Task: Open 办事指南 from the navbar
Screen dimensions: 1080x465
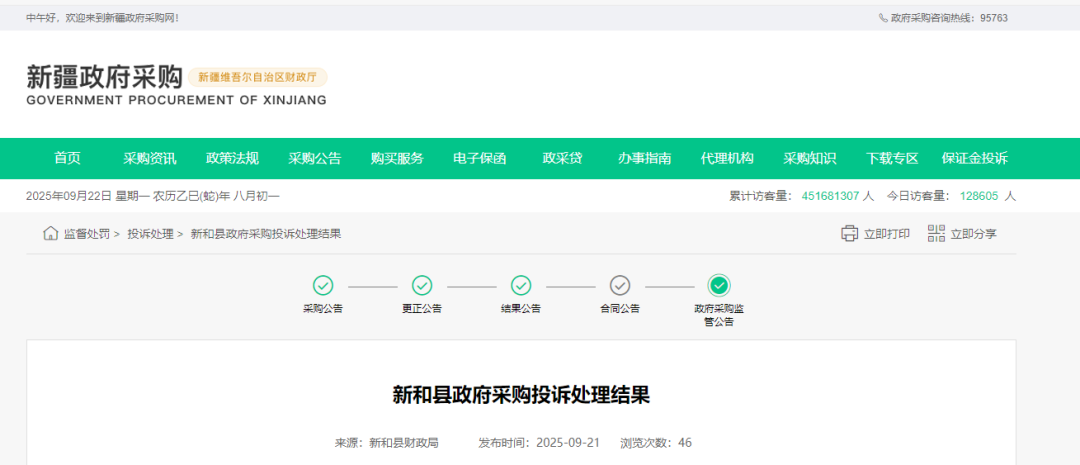Action: click(645, 158)
